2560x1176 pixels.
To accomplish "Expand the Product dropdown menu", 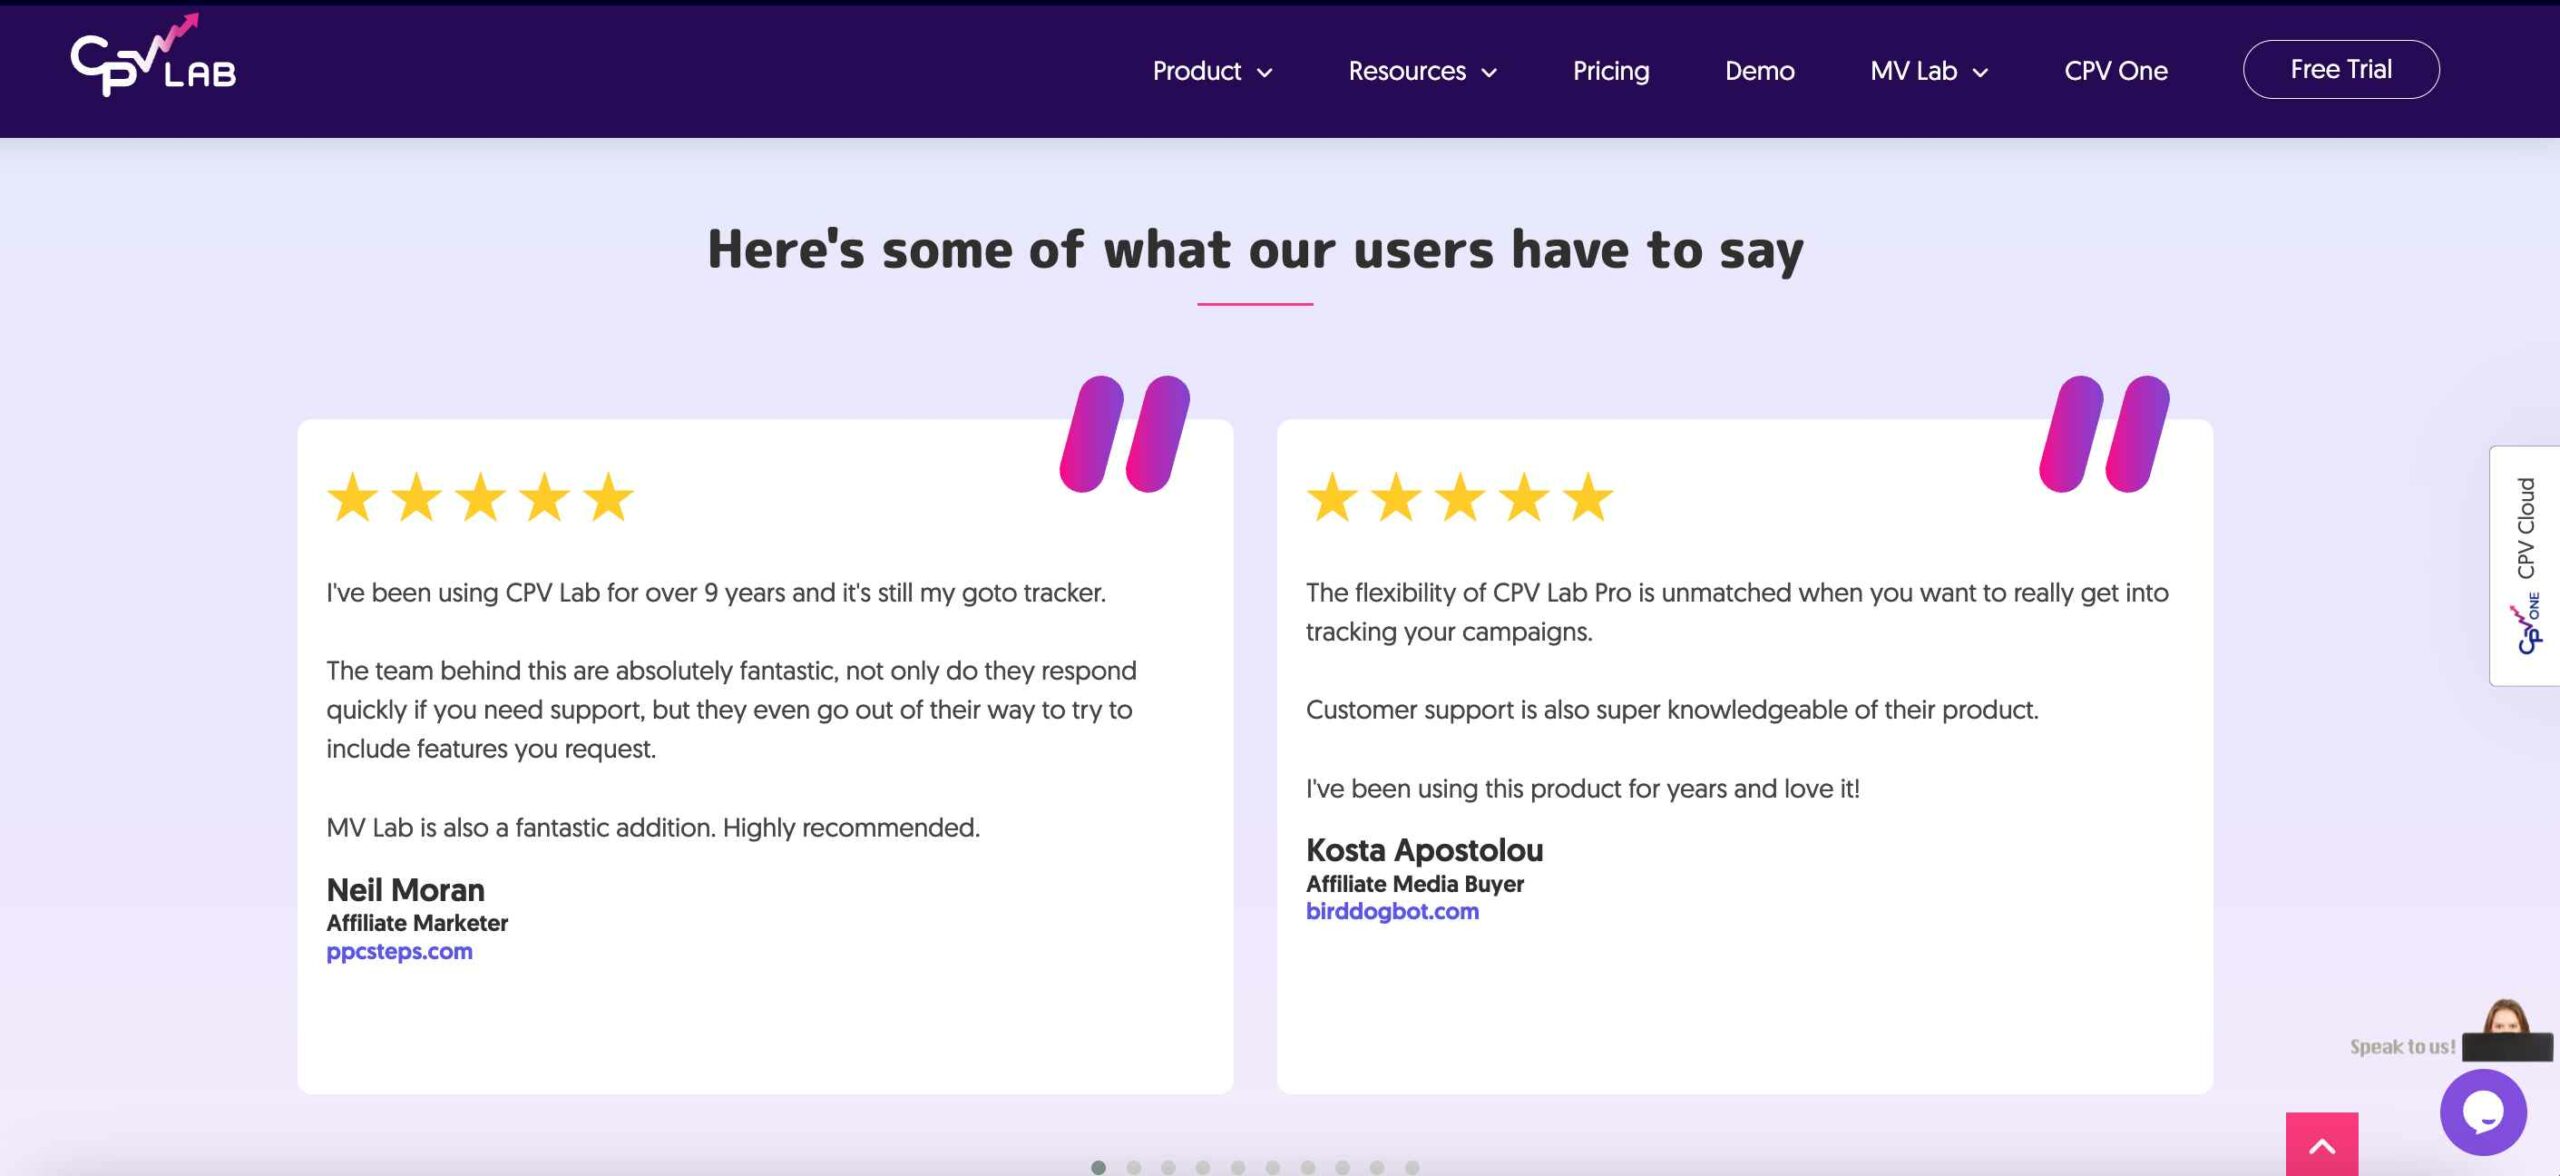I will (x=1212, y=71).
